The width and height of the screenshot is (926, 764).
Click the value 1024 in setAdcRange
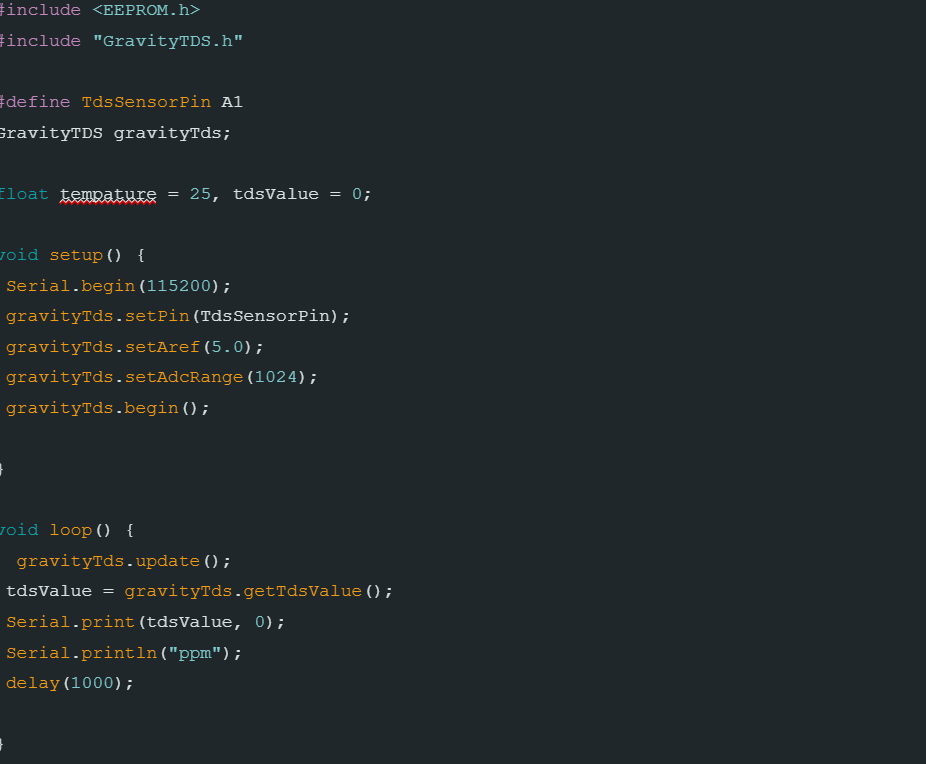pos(276,377)
